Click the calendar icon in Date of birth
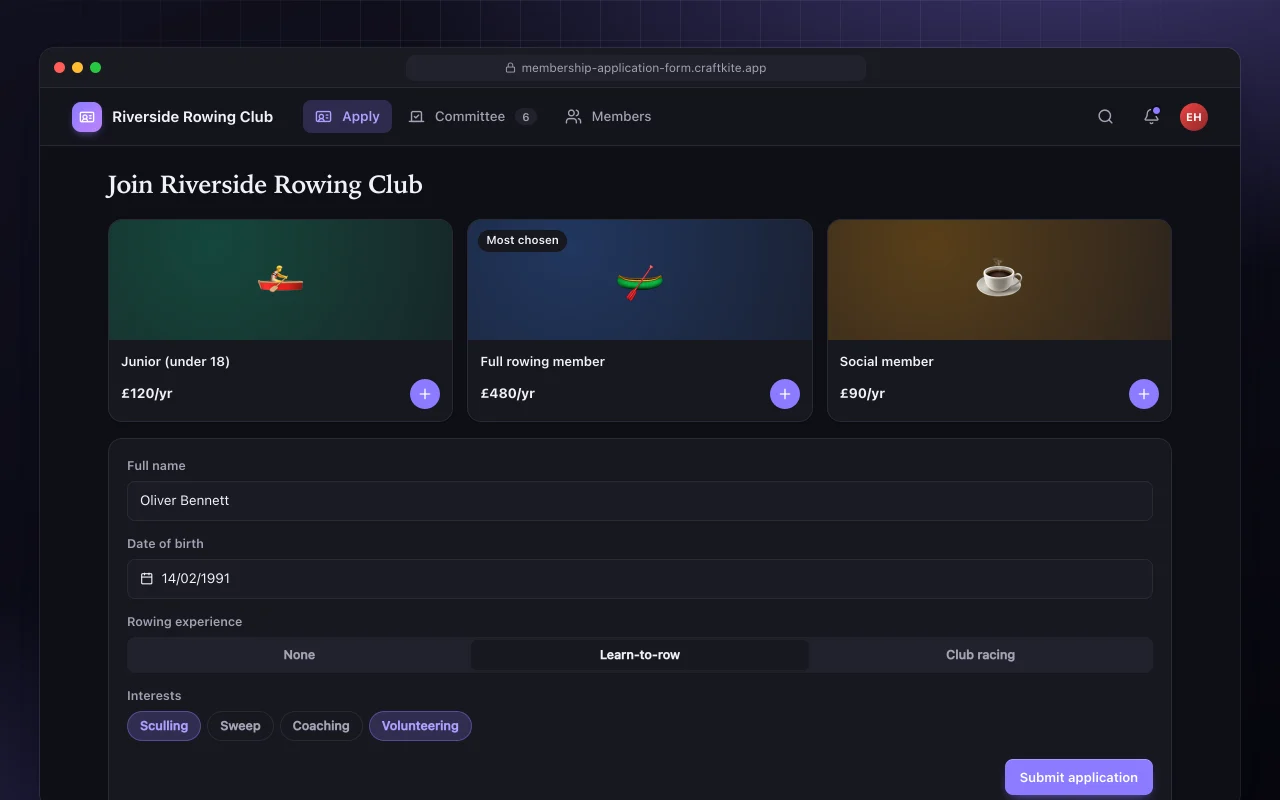This screenshot has height=800, width=1280. pos(147,579)
